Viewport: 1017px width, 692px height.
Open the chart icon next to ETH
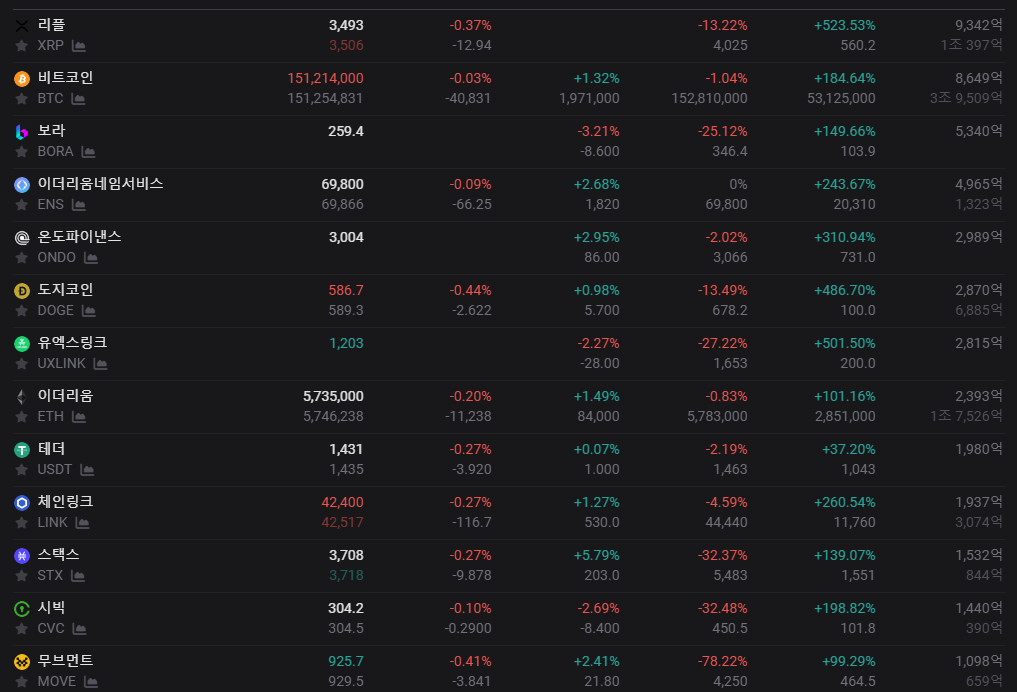click(x=78, y=418)
